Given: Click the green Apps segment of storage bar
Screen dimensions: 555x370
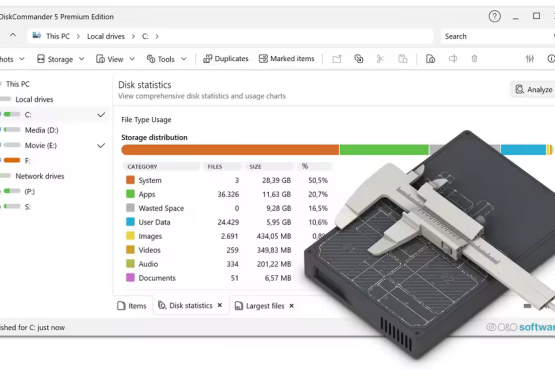Looking at the screenshot, I should coord(384,150).
